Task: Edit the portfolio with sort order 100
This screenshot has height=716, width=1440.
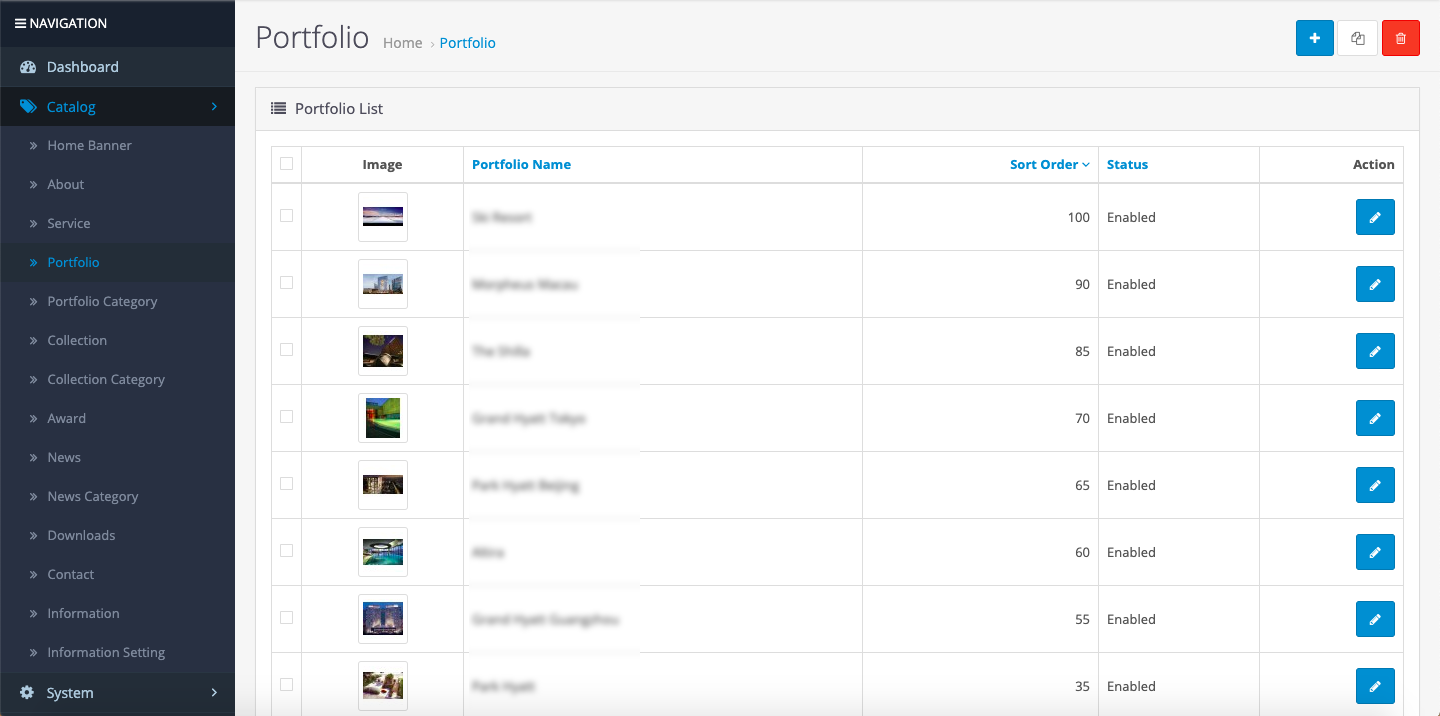Action: (x=1374, y=217)
